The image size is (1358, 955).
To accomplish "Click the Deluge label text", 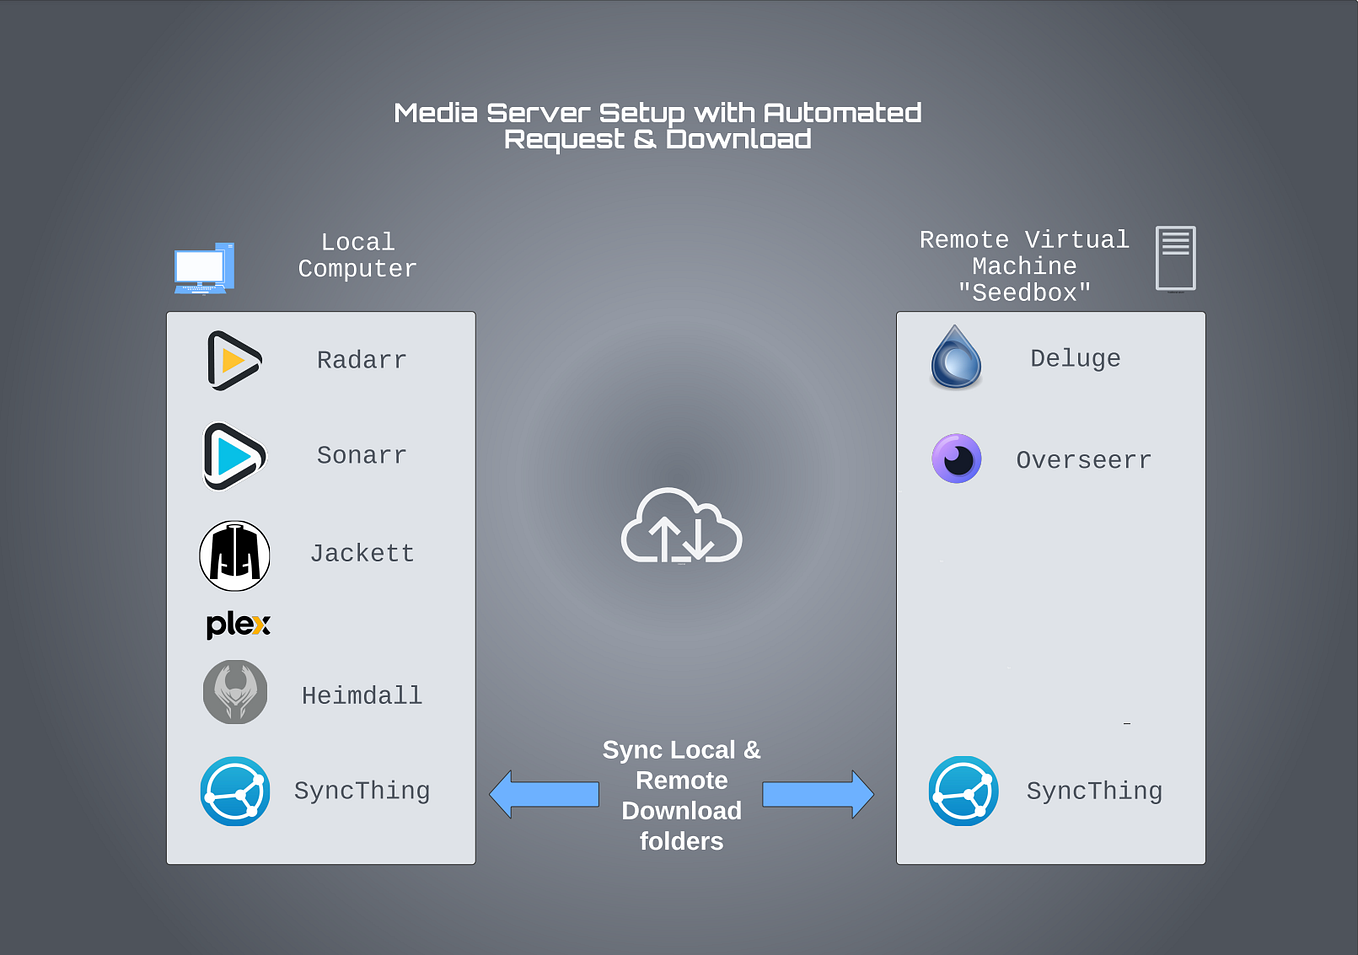I will point(1075,358).
